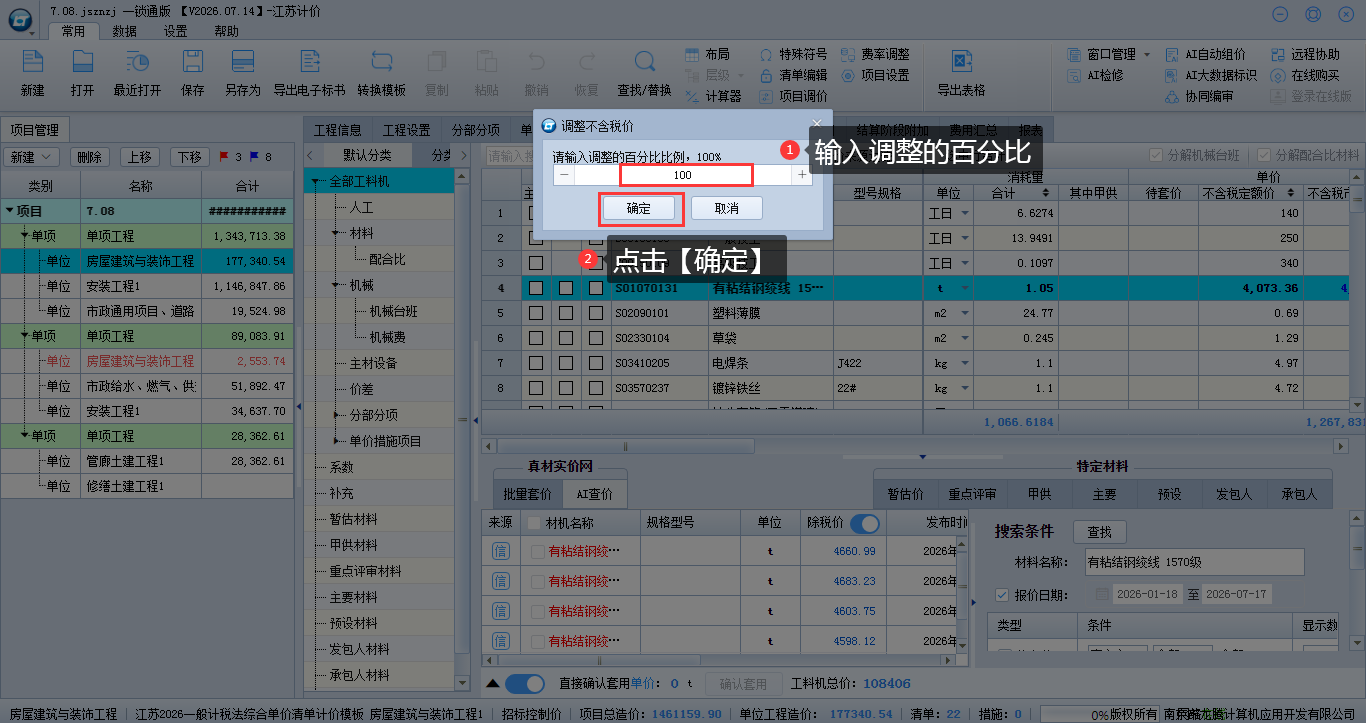Click the 特殊符号 special symbols icon
Image resolution: width=1366 pixels, height=723 pixels.
pyautogui.click(x=767, y=54)
